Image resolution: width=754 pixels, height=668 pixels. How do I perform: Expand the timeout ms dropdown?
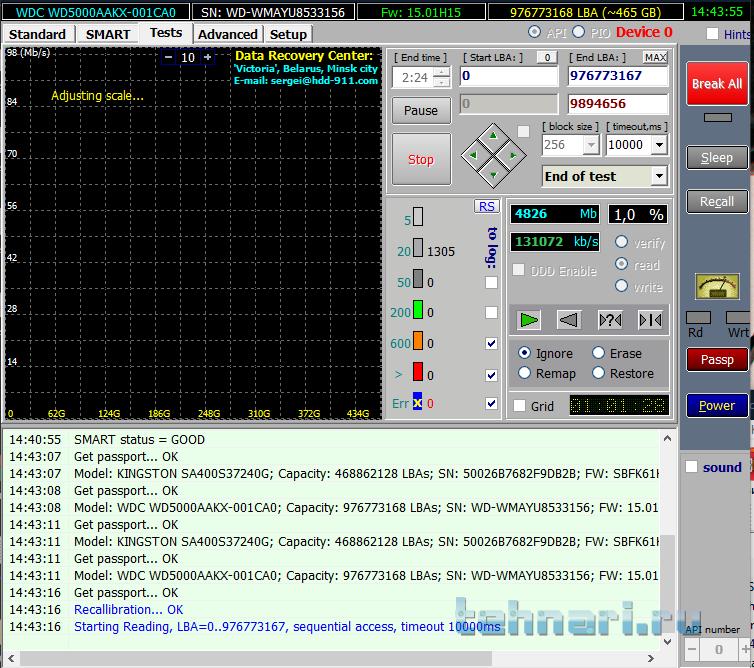point(658,145)
